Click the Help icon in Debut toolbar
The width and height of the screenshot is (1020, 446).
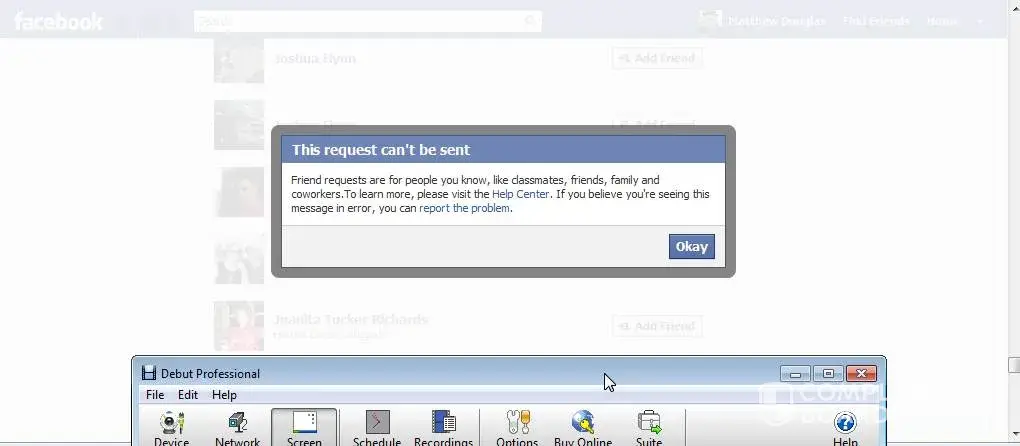coord(845,427)
